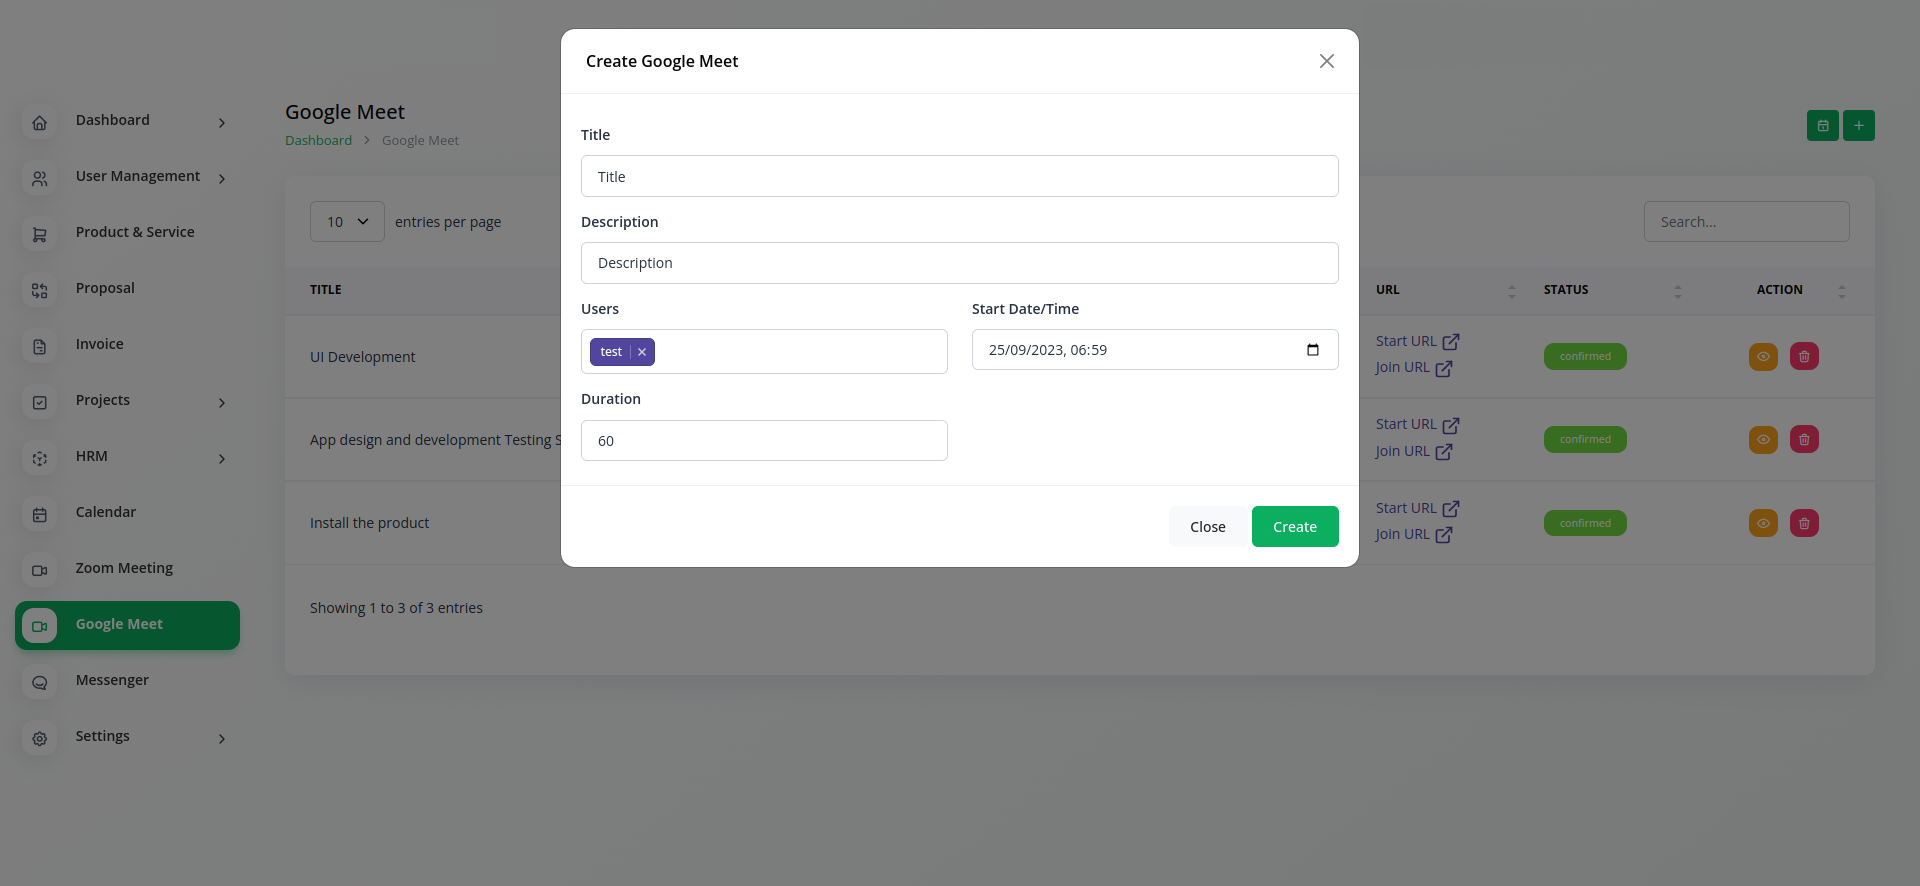This screenshot has width=1920, height=886.
Task: Delete the UI Development meeting
Action: (x=1803, y=357)
